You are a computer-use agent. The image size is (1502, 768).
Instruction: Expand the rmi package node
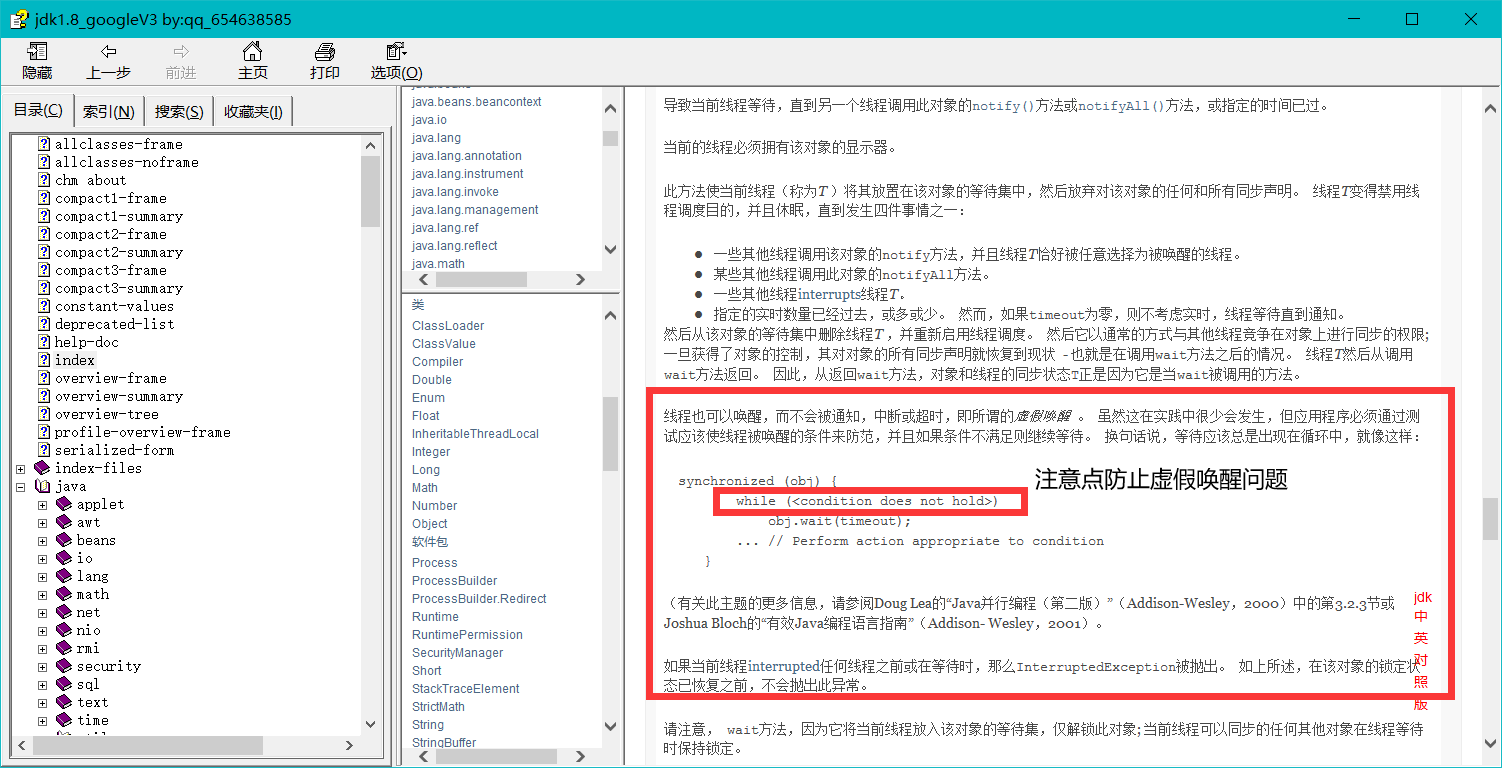click(42, 648)
